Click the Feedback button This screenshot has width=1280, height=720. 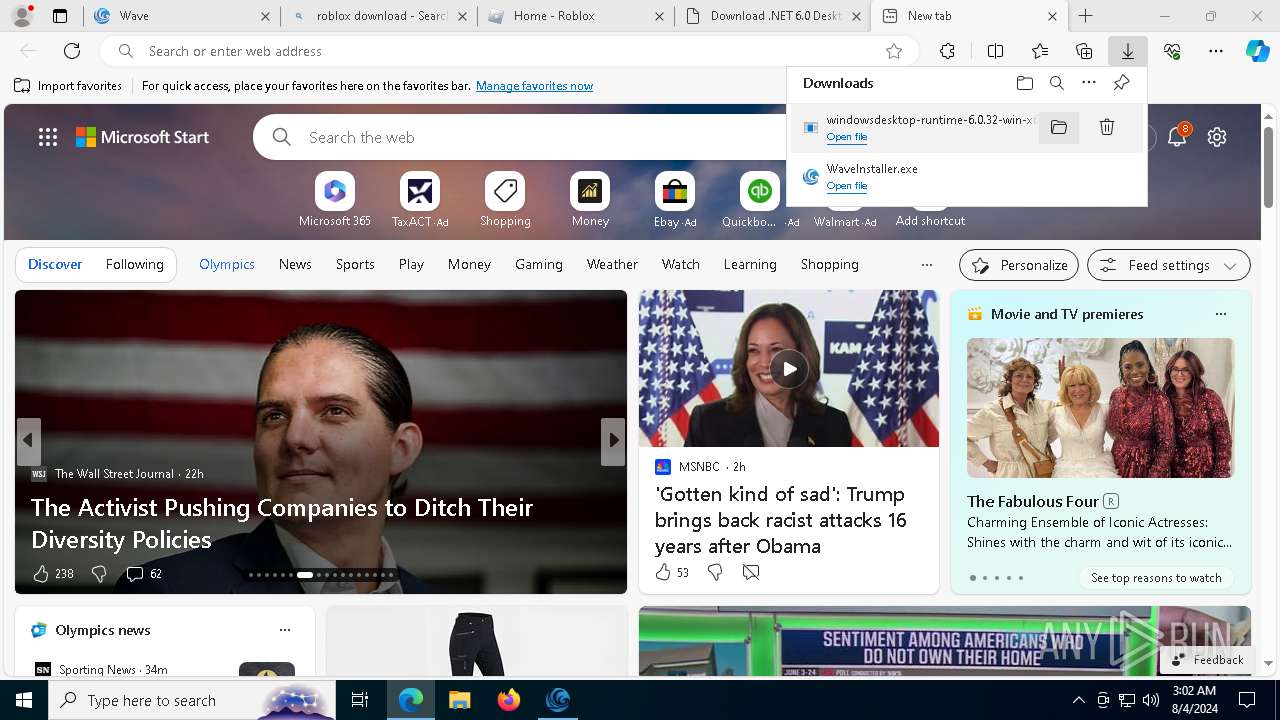[1207, 660]
